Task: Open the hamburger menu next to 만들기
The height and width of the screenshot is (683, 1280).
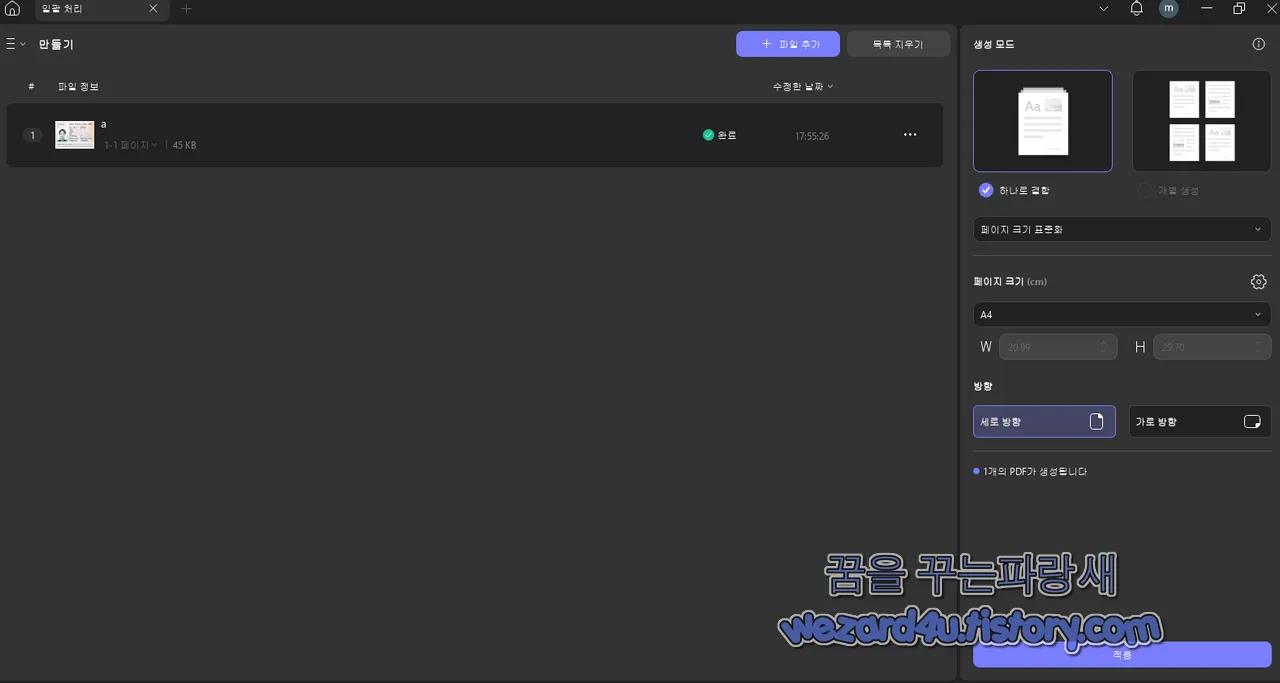Action: [13, 43]
